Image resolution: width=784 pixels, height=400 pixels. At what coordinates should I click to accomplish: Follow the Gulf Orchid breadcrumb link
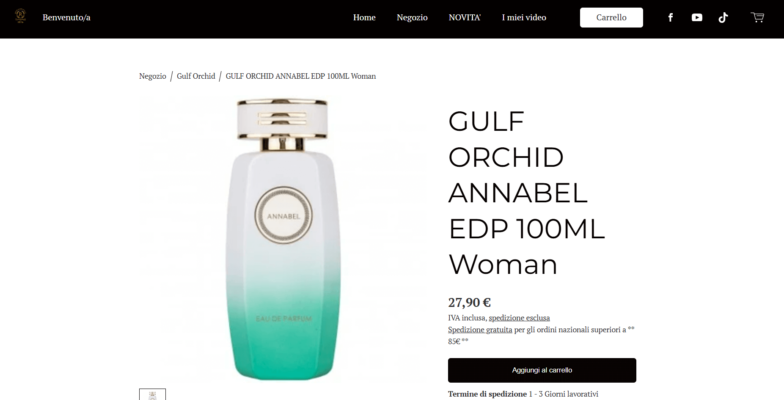196,76
